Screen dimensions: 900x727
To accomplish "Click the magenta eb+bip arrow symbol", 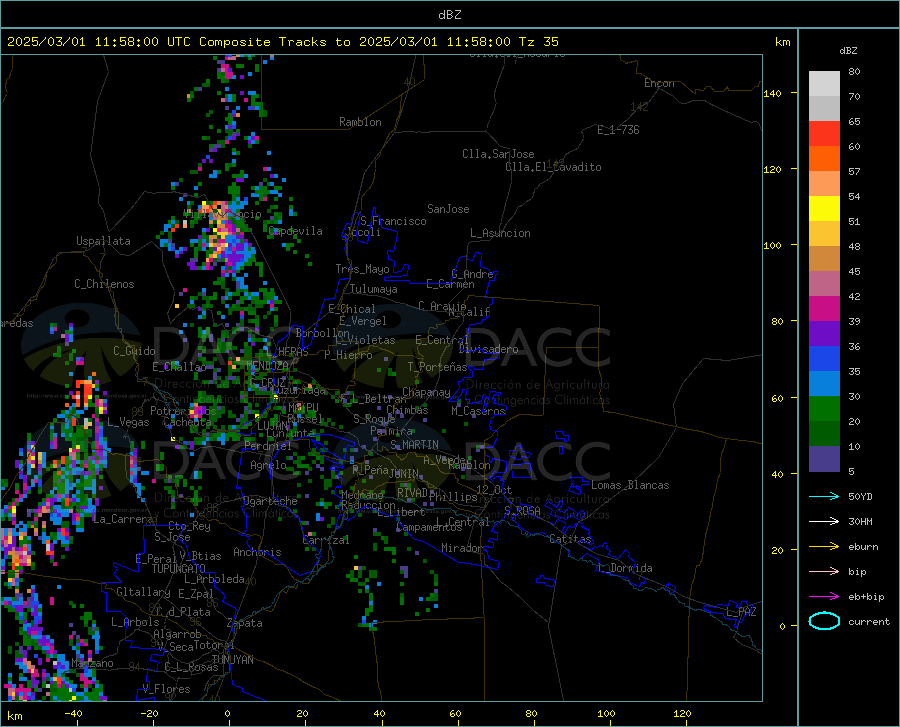I will pos(824,597).
